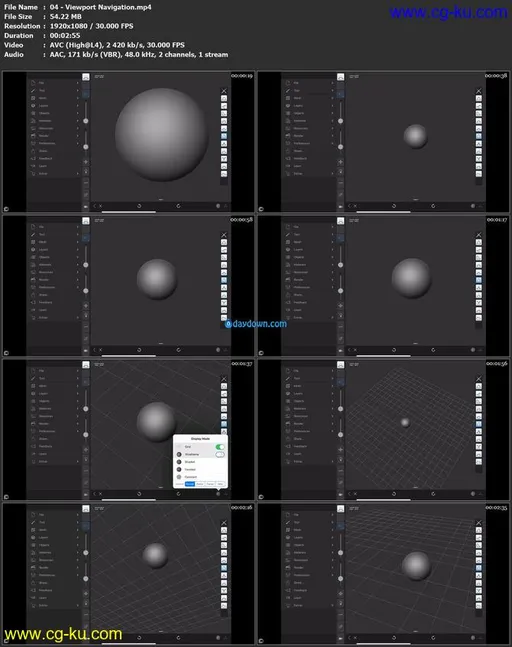The height and width of the screenshot is (647, 512).
Task: Click the daydown.com watermark link
Action: click(256, 324)
